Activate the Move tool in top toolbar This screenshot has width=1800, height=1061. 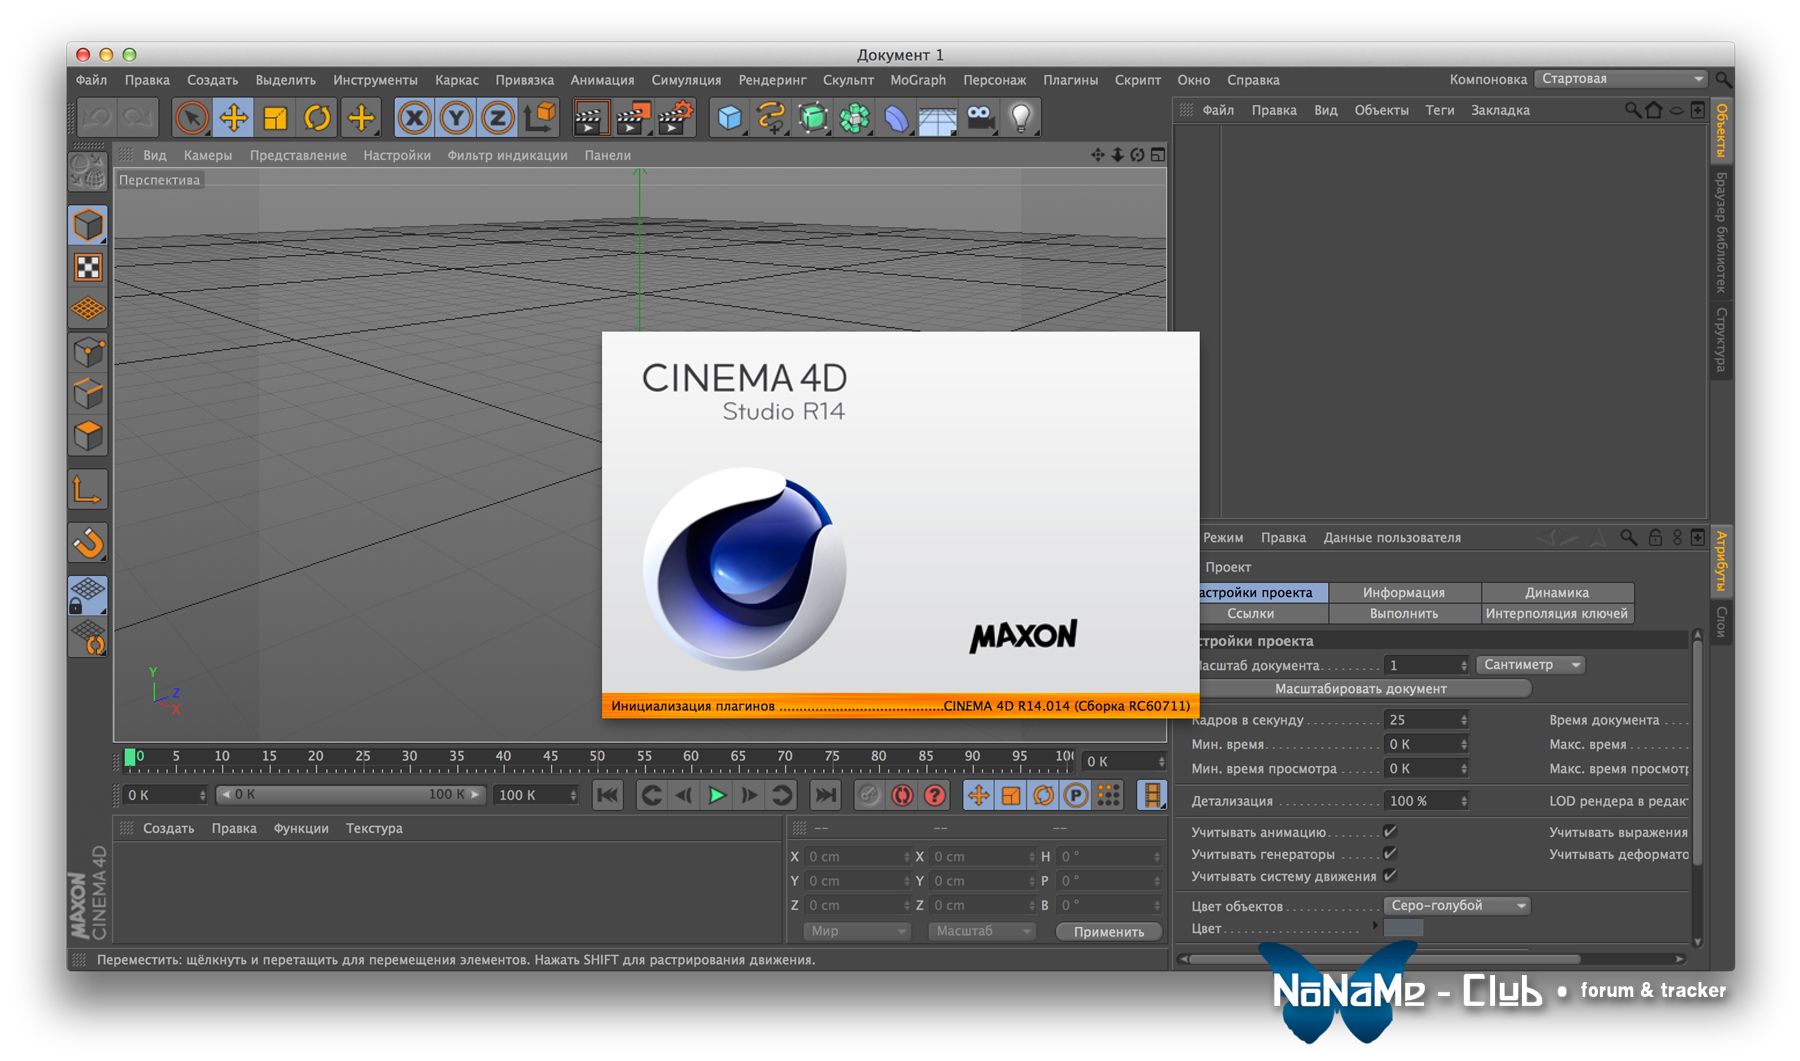[233, 118]
